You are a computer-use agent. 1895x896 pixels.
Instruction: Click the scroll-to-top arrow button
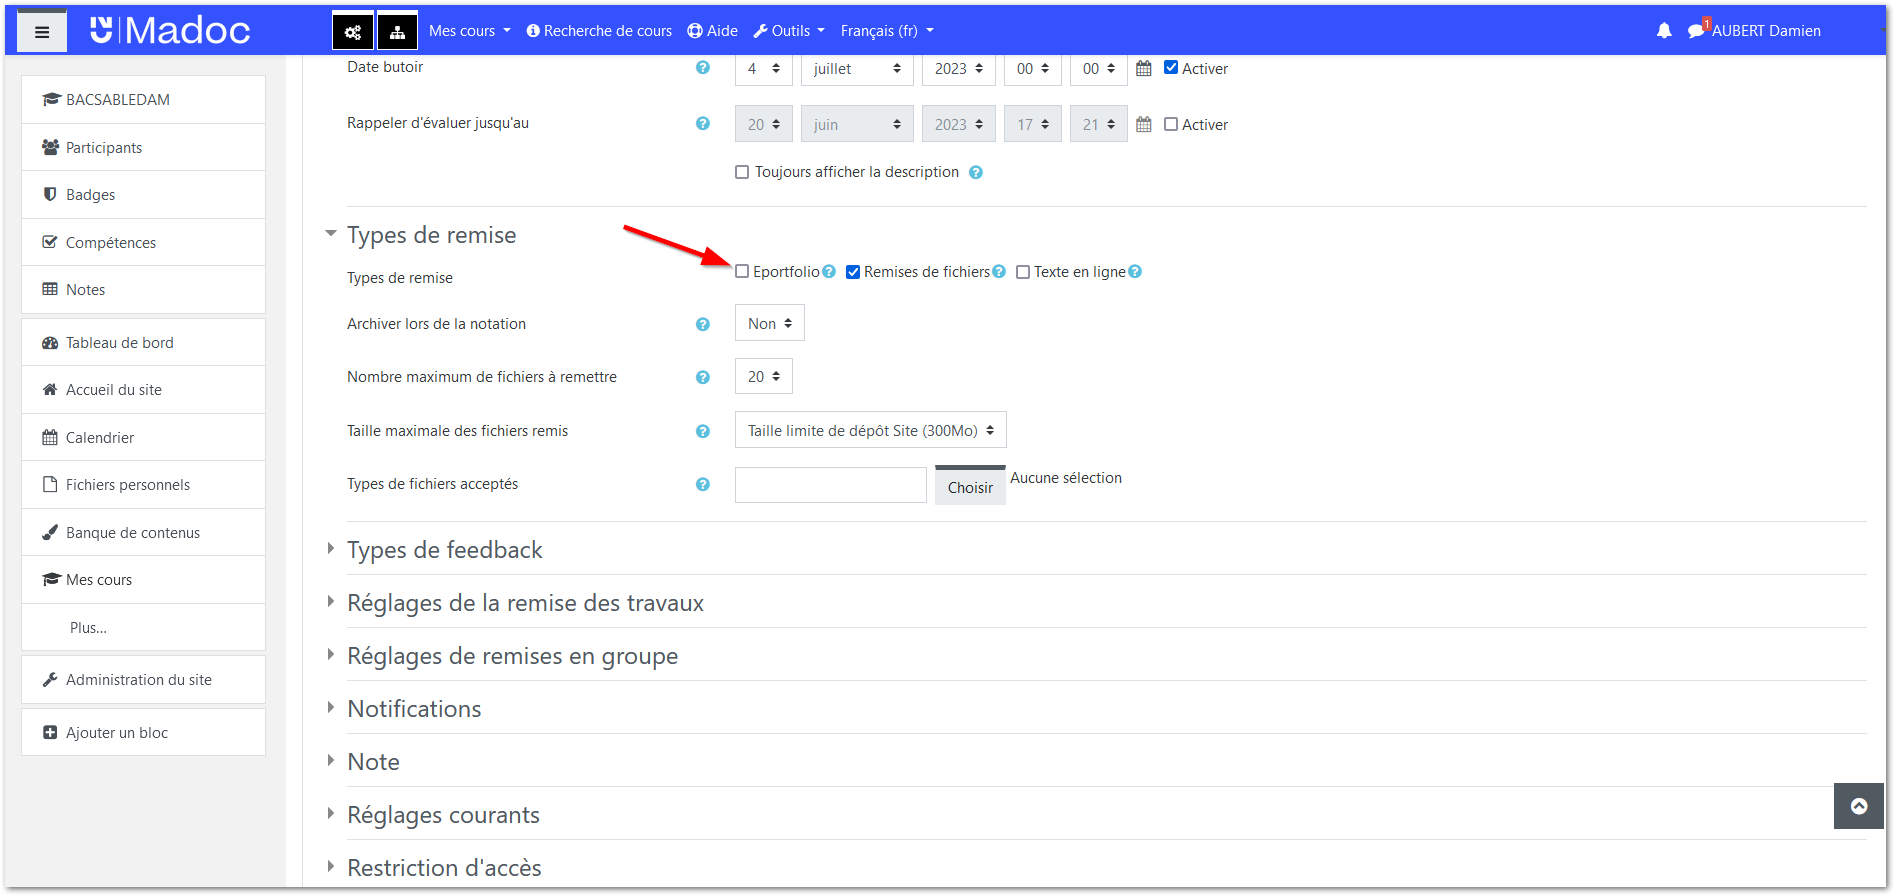1859,806
